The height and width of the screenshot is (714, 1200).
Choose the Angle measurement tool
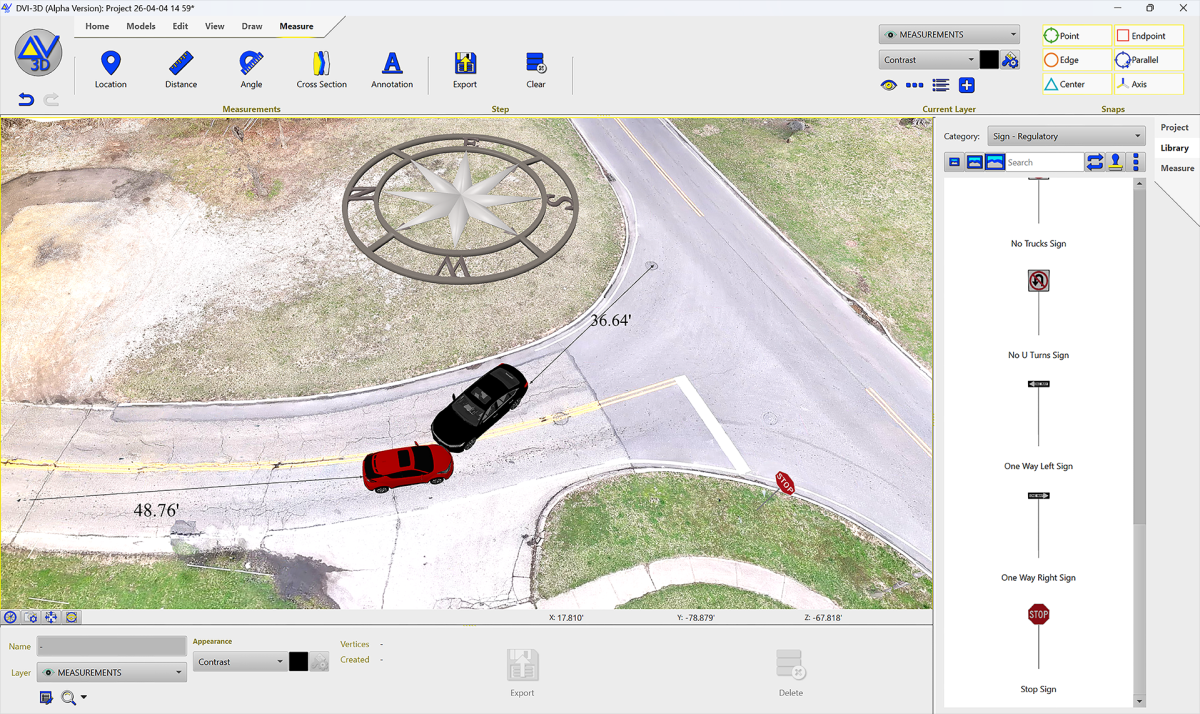251,70
